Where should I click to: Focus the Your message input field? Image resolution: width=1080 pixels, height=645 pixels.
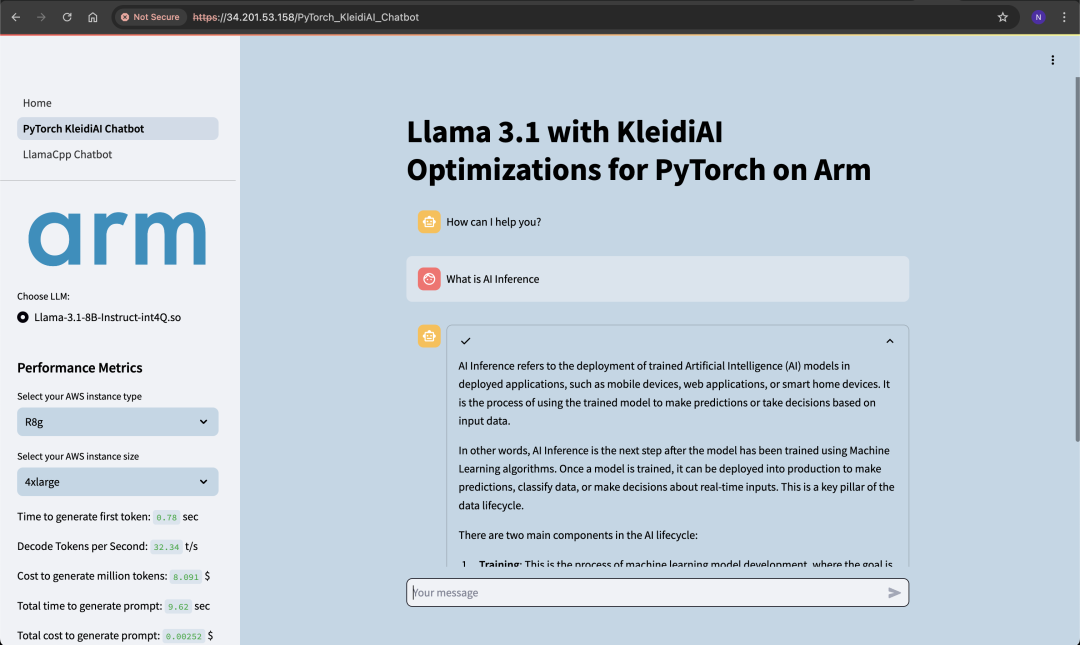(645, 593)
